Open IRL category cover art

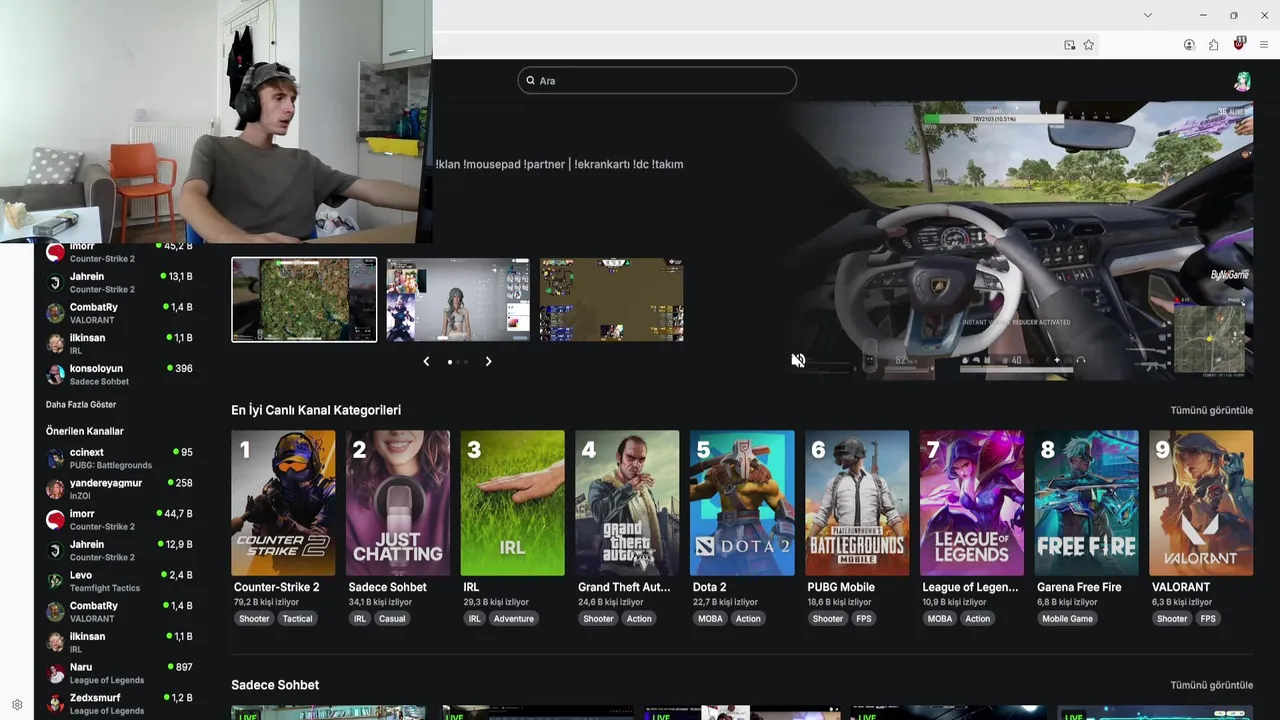(x=512, y=503)
